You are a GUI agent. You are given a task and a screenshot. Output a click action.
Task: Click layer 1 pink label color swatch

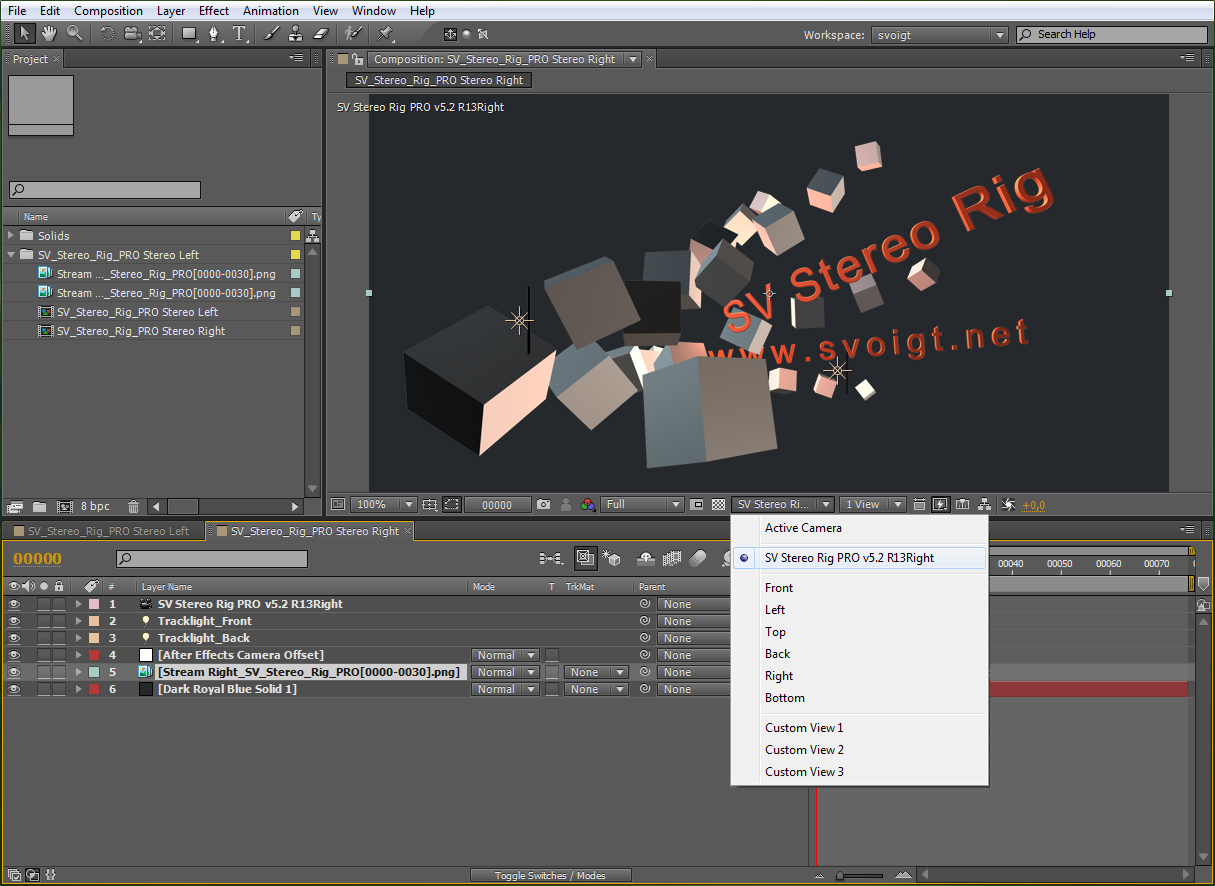pos(94,604)
